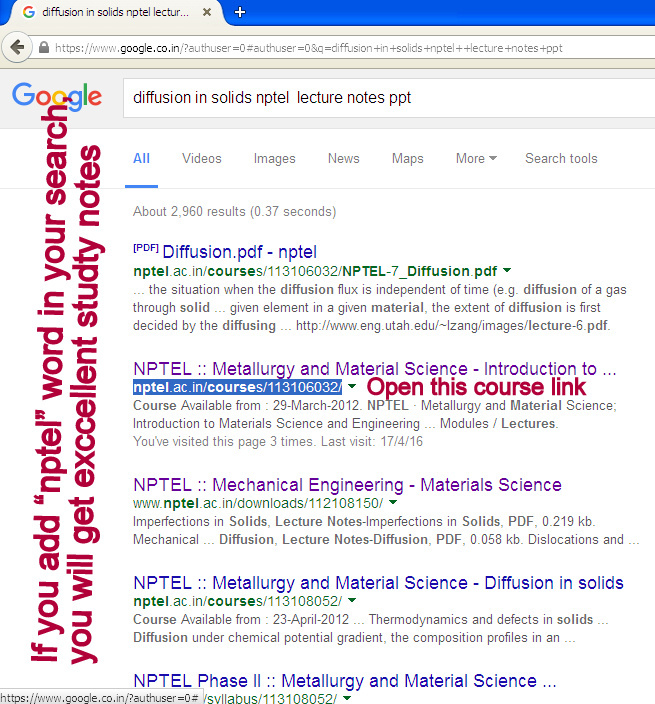Click the nptel.ac.in/courses/113106032/NPTEL-7_Diffusion.pdf URL text
The image size is (655, 704).
315,271
